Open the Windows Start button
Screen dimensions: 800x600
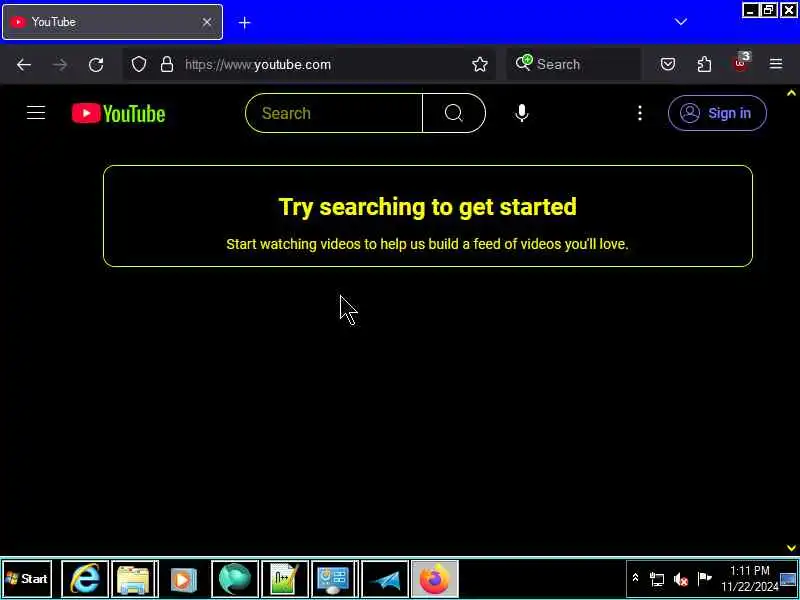[27, 579]
